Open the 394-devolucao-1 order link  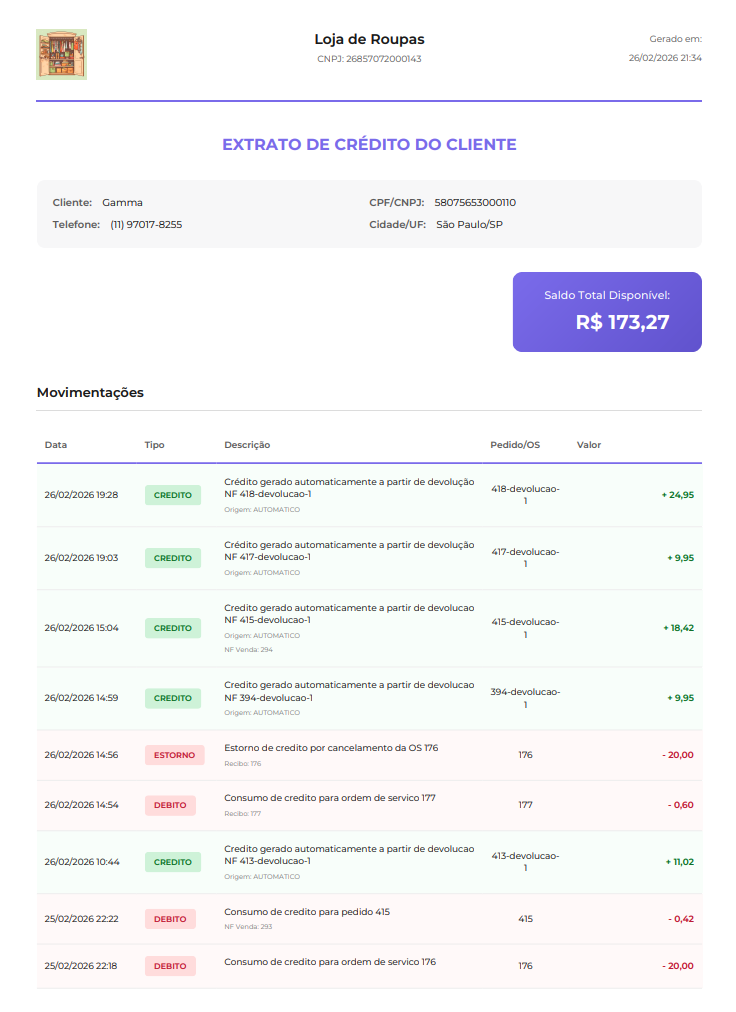click(525, 698)
